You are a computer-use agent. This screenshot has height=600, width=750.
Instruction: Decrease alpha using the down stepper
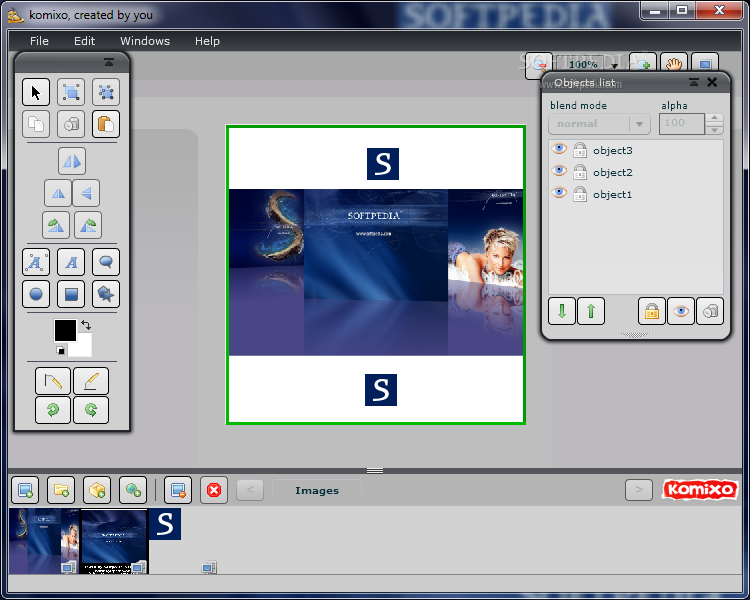pyautogui.click(x=714, y=130)
